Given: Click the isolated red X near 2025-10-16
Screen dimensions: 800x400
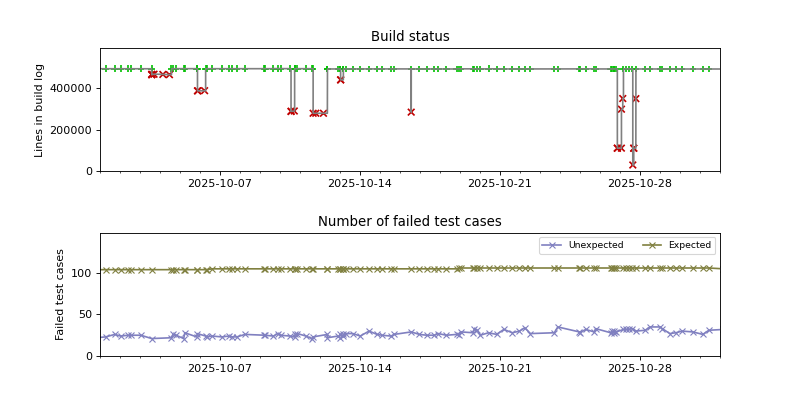Looking at the screenshot, I should 411,112.
